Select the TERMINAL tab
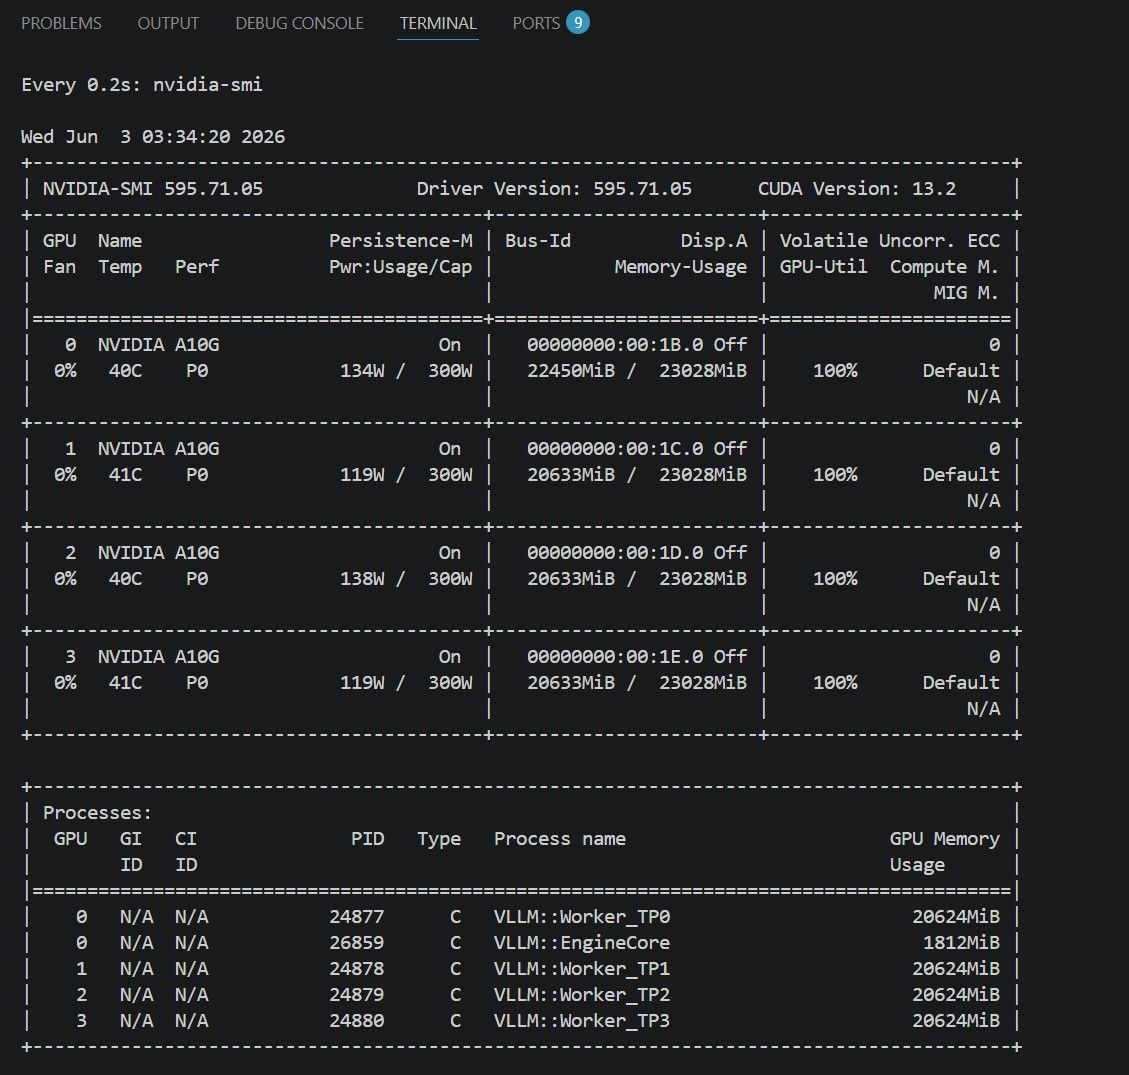This screenshot has height=1075, width=1129. pos(438,23)
